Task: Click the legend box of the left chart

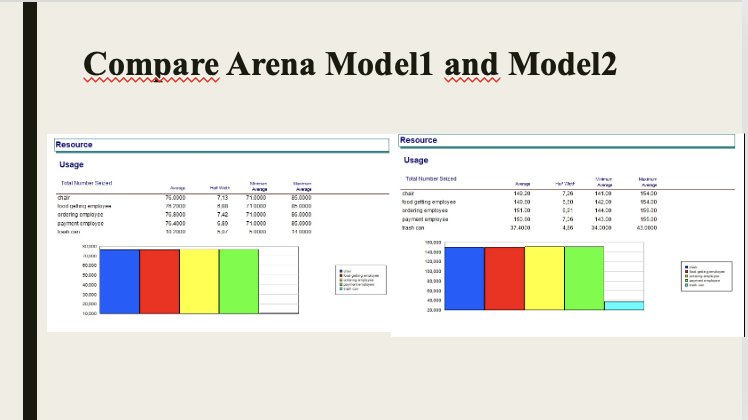Action: pyautogui.click(x=361, y=280)
